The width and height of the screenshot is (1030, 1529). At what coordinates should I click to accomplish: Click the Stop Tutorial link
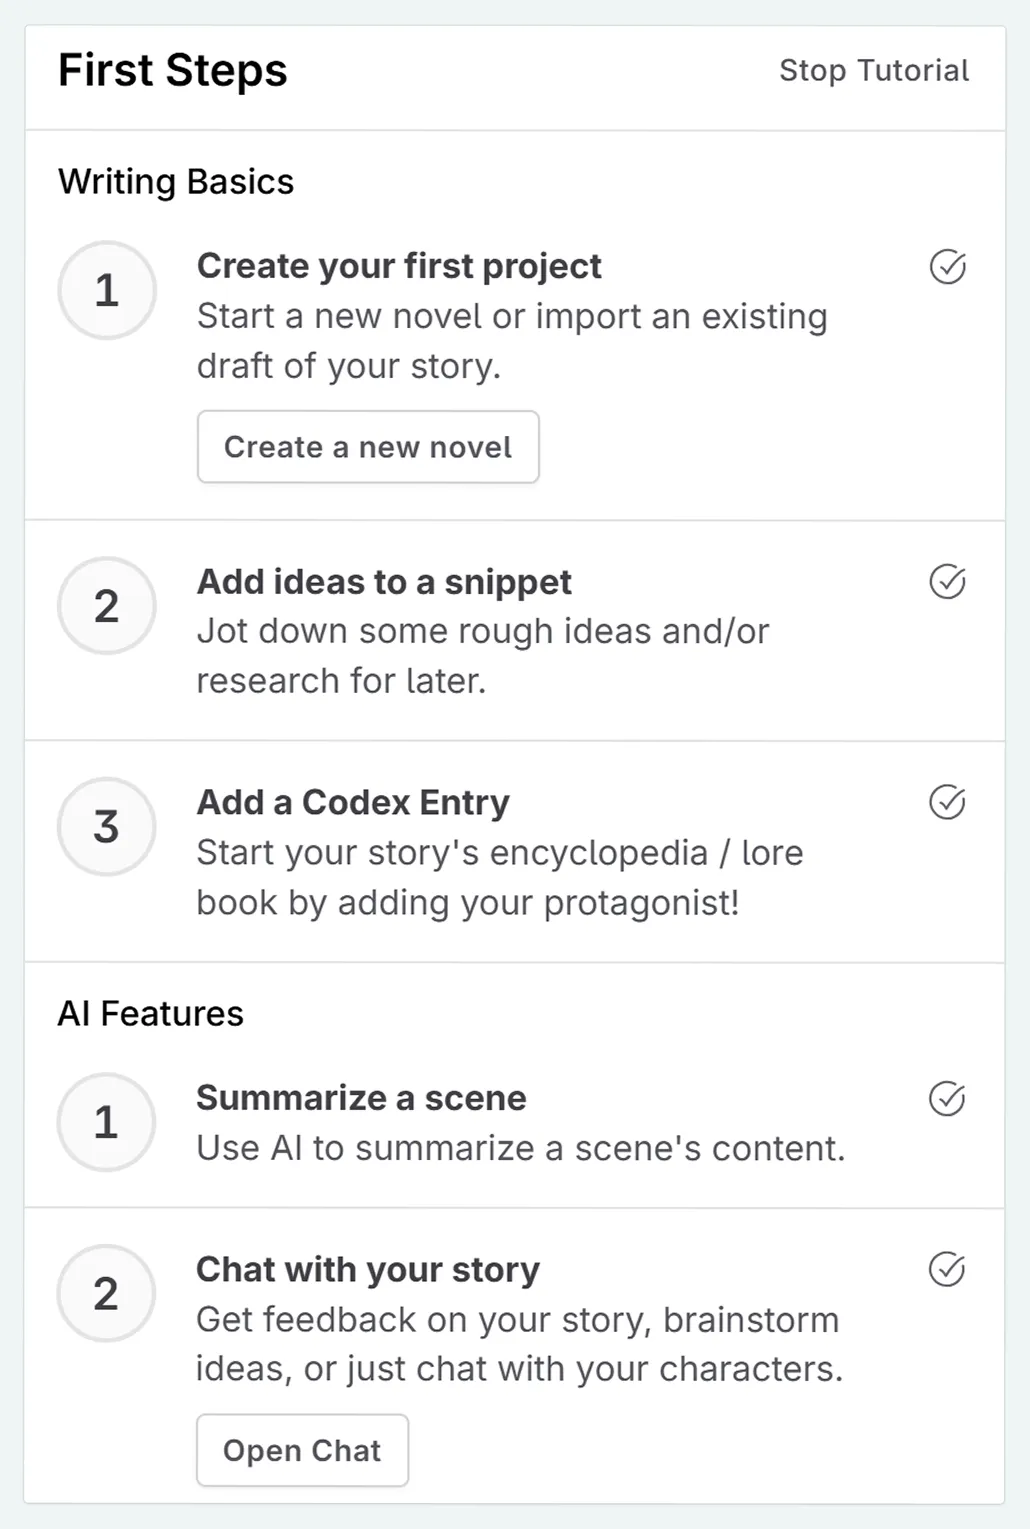(x=873, y=71)
